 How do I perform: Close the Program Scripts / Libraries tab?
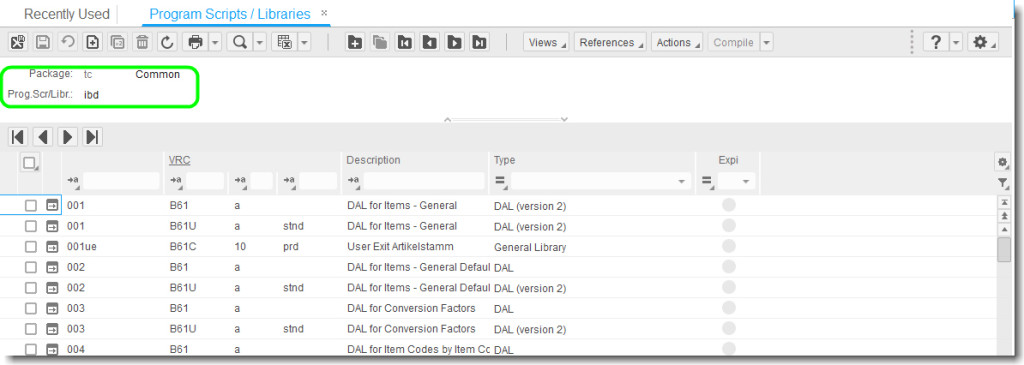[x=324, y=13]
